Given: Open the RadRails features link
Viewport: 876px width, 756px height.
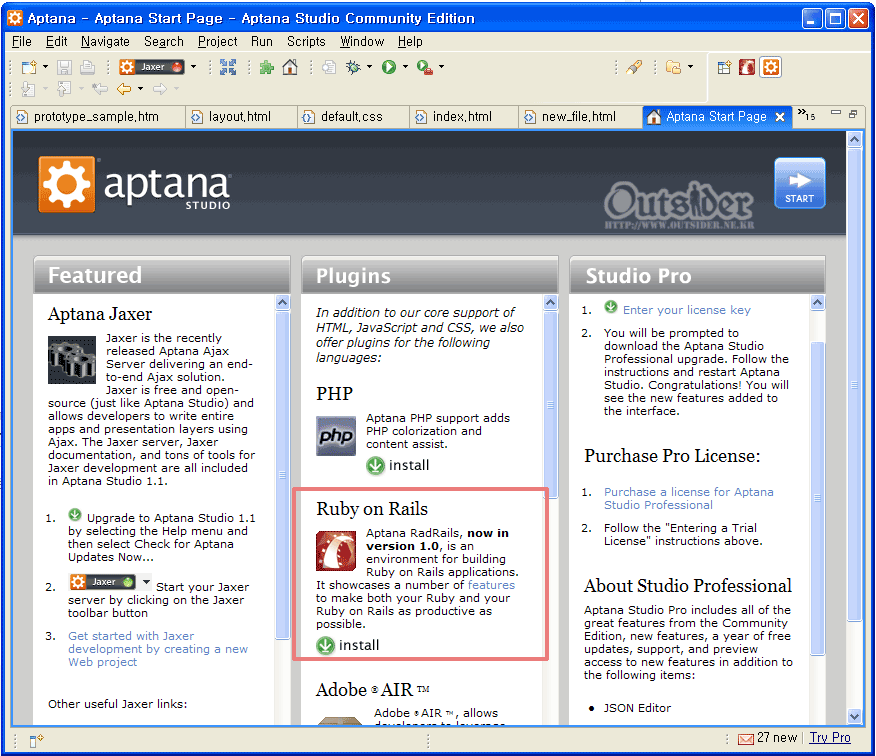Looking at the screenshot, I should coord(491,585).
